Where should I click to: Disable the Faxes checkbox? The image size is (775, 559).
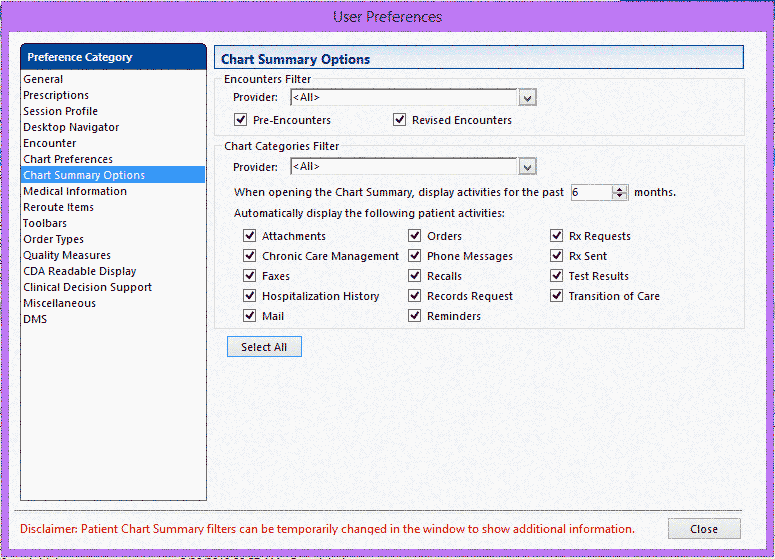point(250,276)
